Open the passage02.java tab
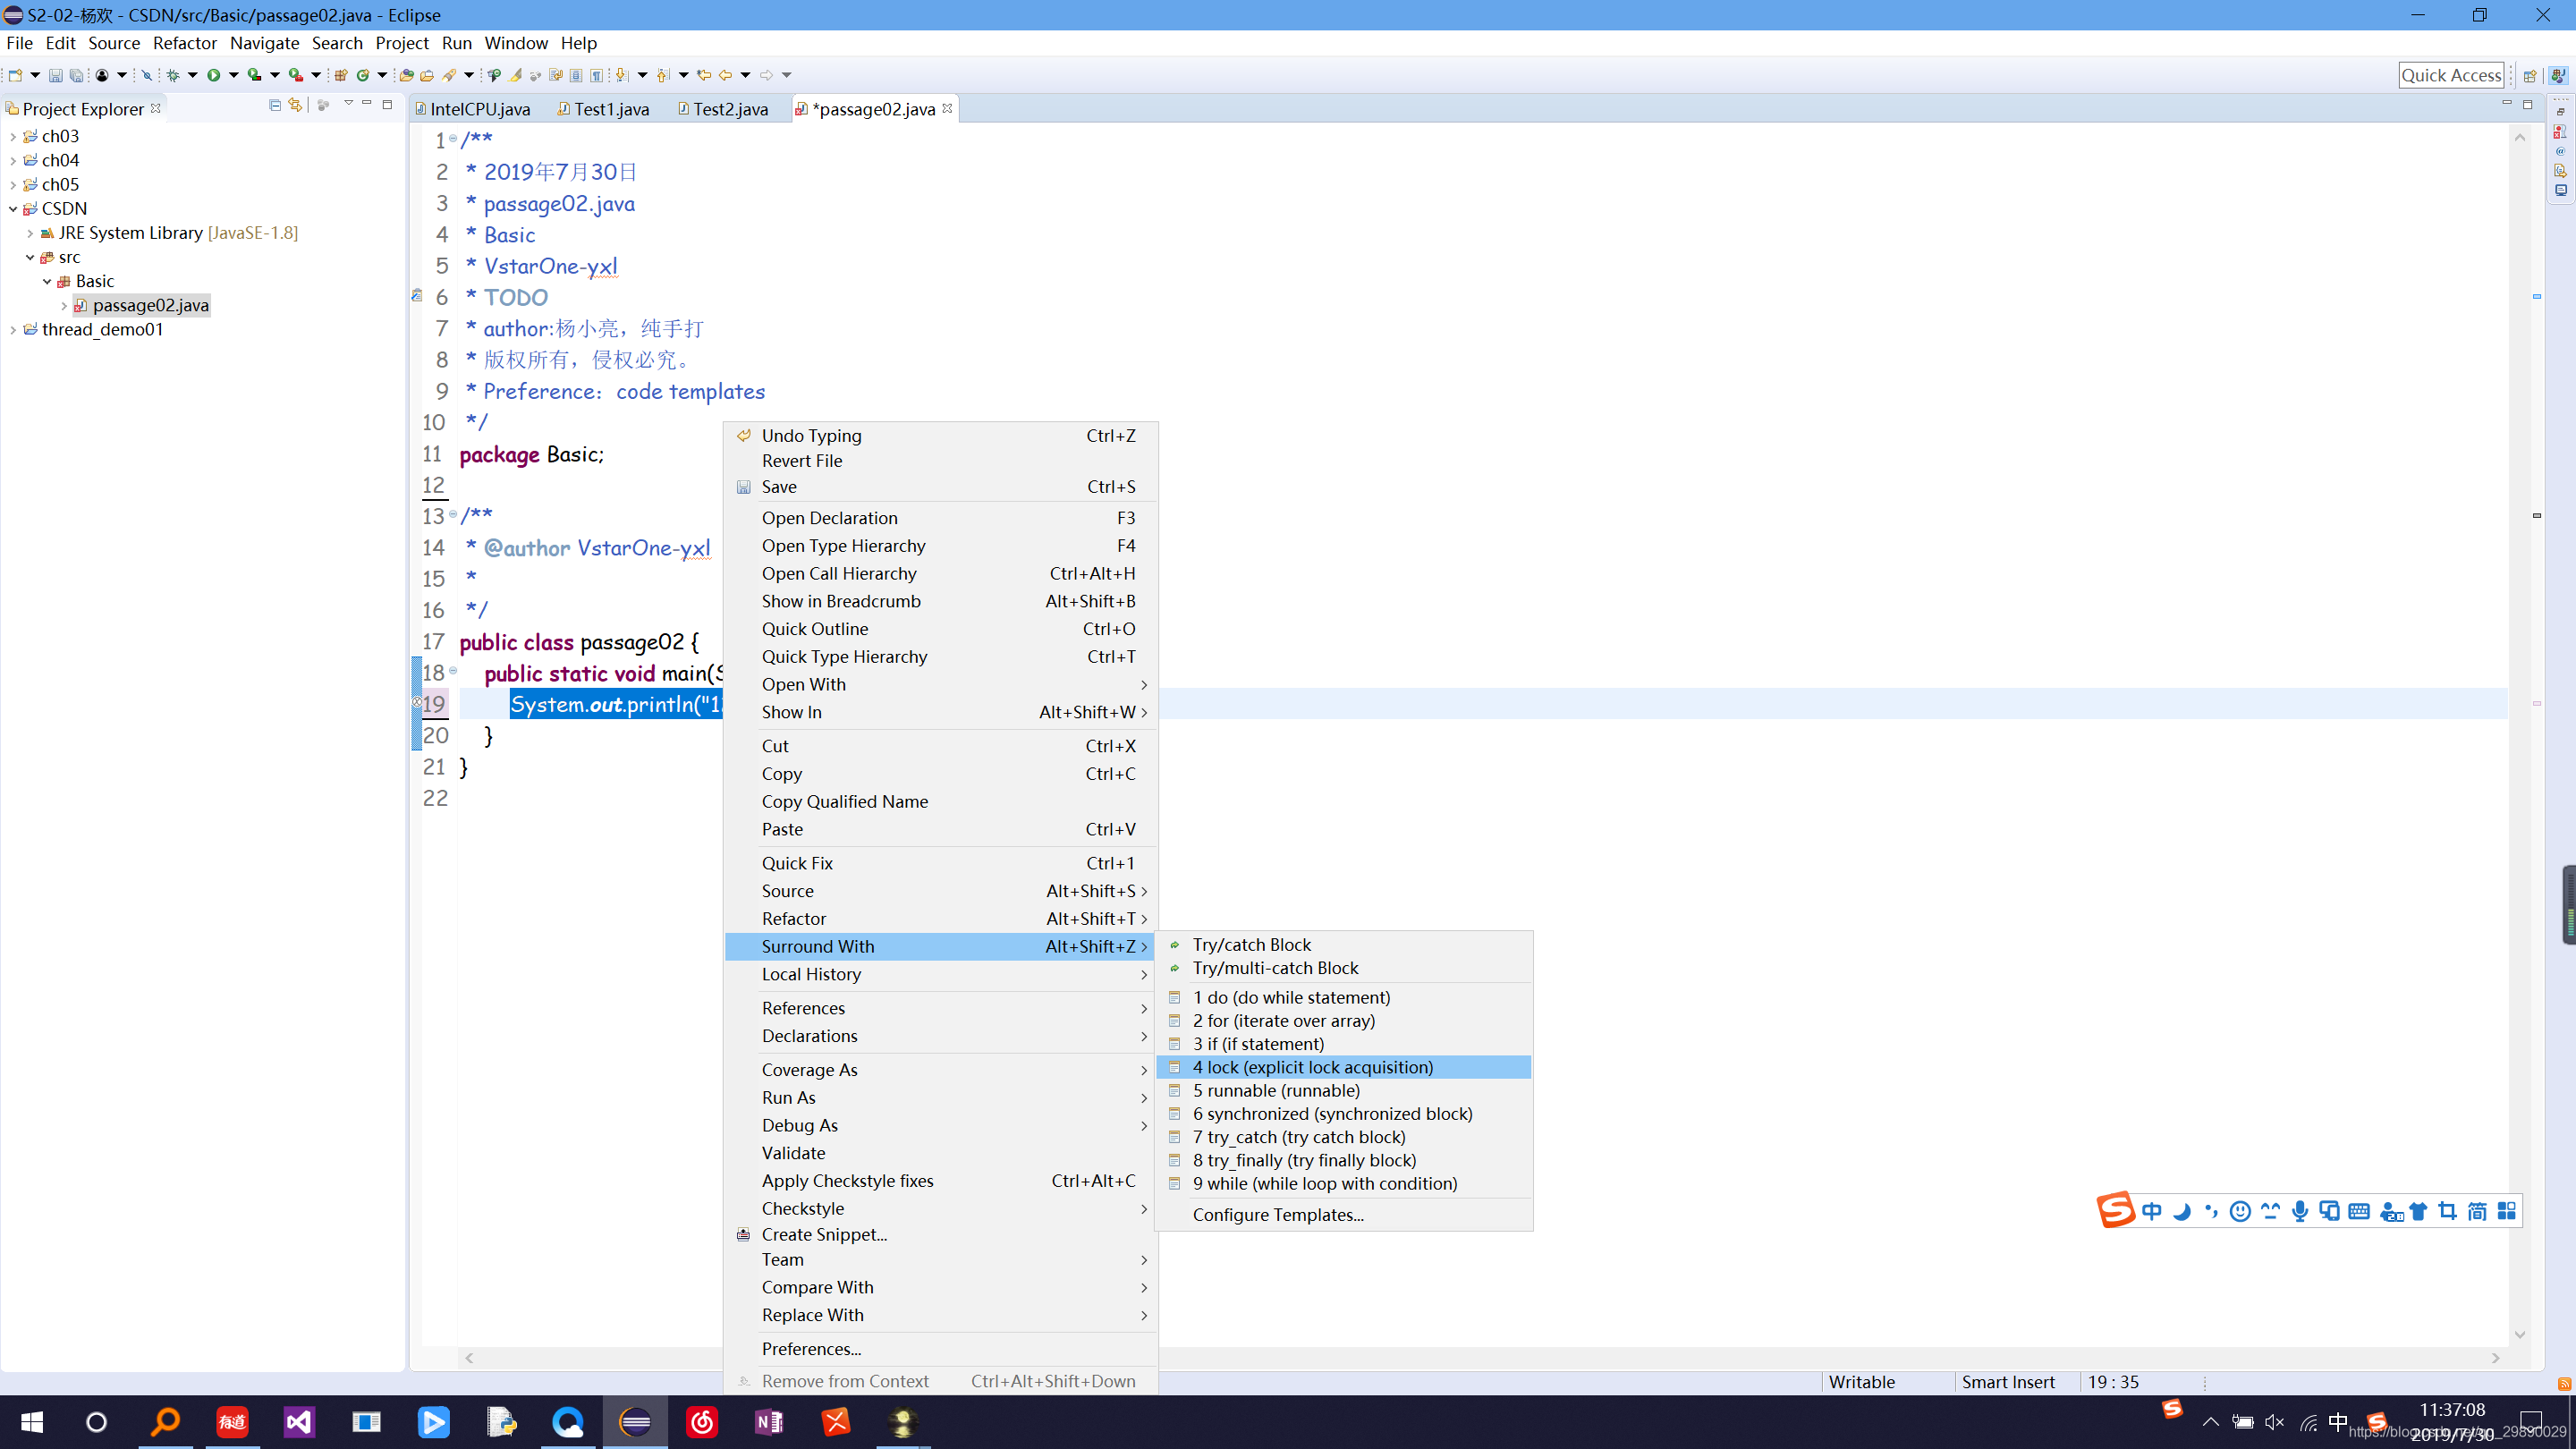This screenshot has width=2576, height=1449. click(x=870, y=108)
